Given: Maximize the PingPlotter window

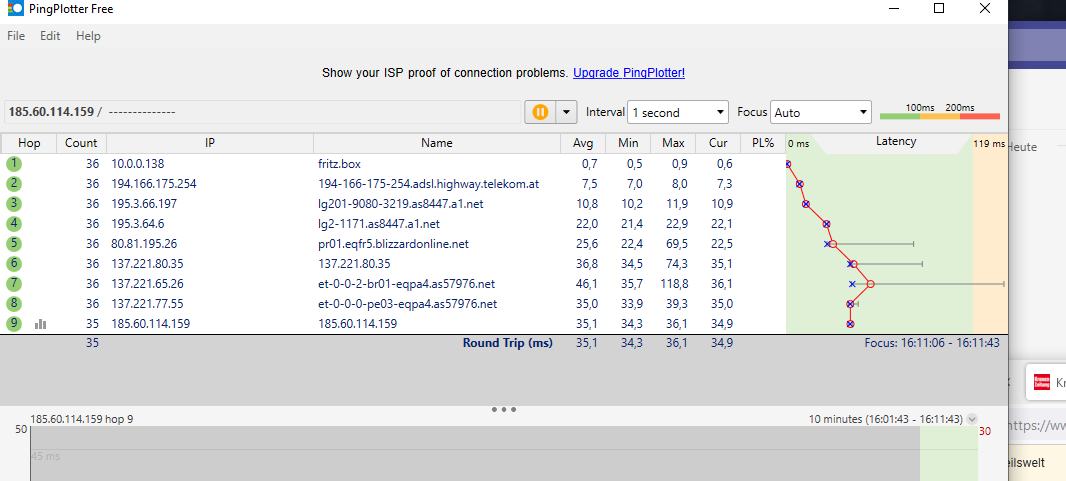Looking at the screenshot, I should point(939,9).
